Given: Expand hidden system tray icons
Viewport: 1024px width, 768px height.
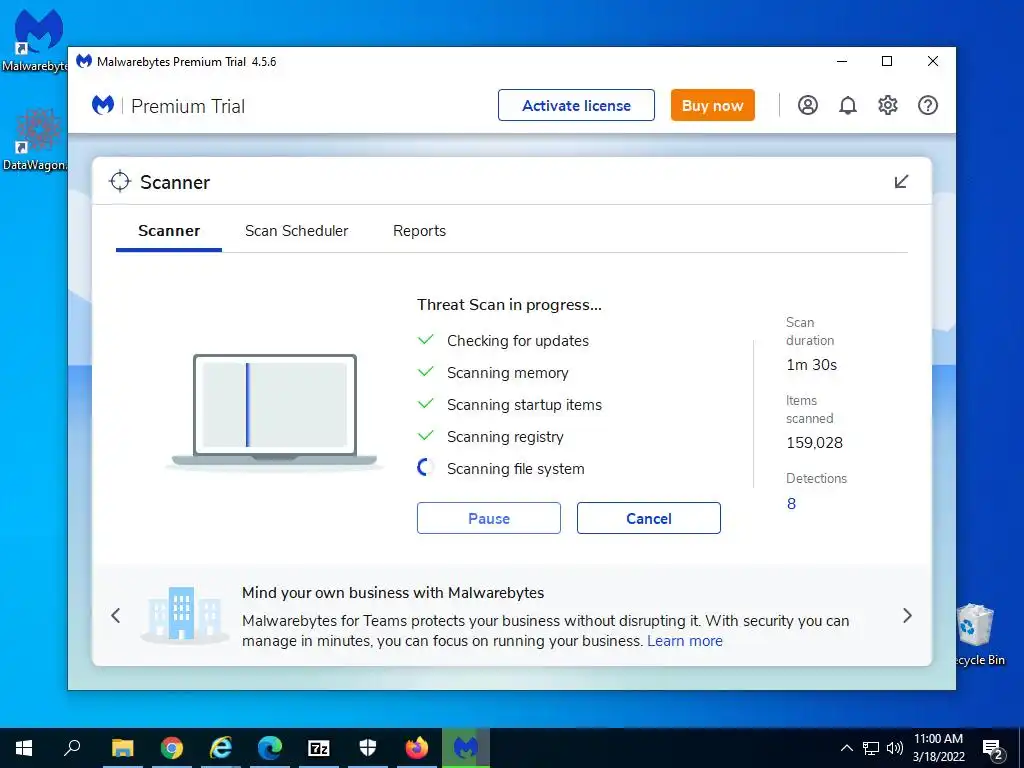Looking at the screenshot, I should coord(846,748).
